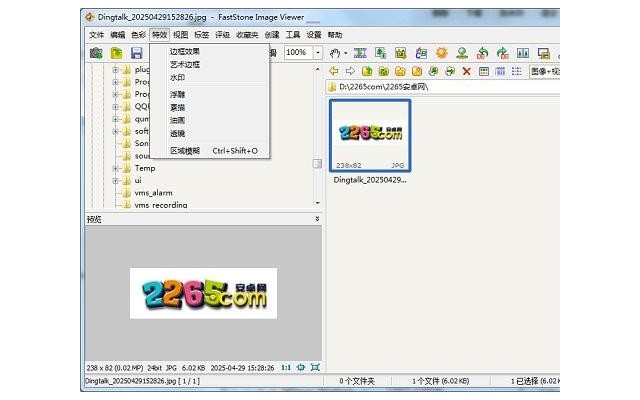
Task: Click the acquire-from-camera icon in main toolbar
Action: (x=96, y=53)
